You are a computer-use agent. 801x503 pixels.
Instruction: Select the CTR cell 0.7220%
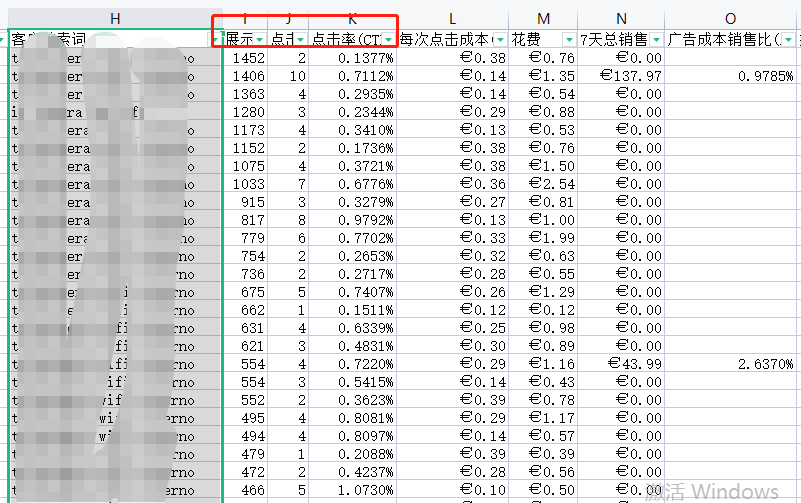tap(352, 364)
